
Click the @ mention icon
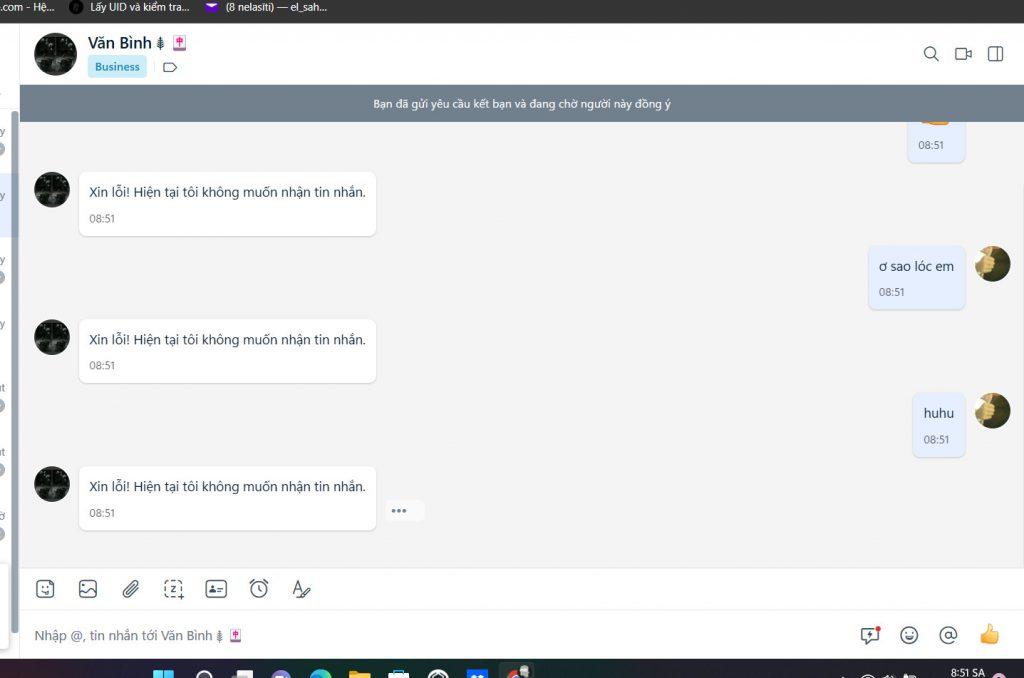pos(948,635)
